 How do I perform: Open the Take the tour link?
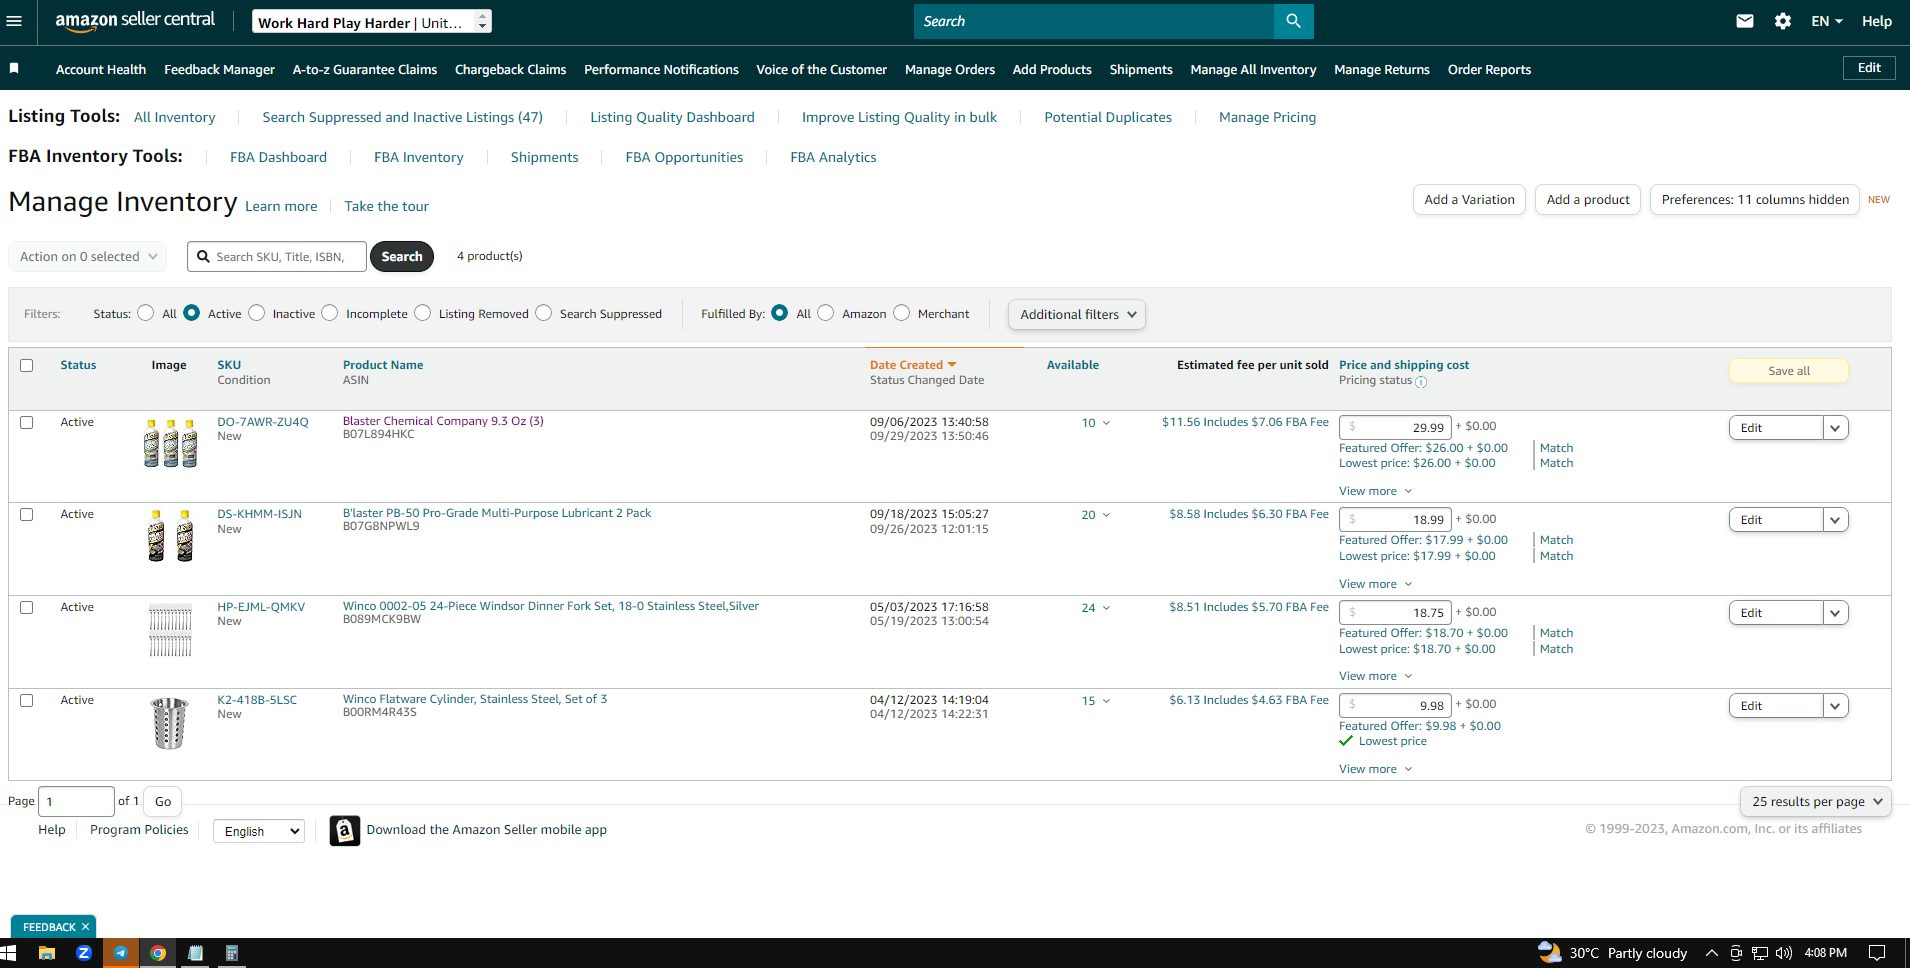pos(387,206)
